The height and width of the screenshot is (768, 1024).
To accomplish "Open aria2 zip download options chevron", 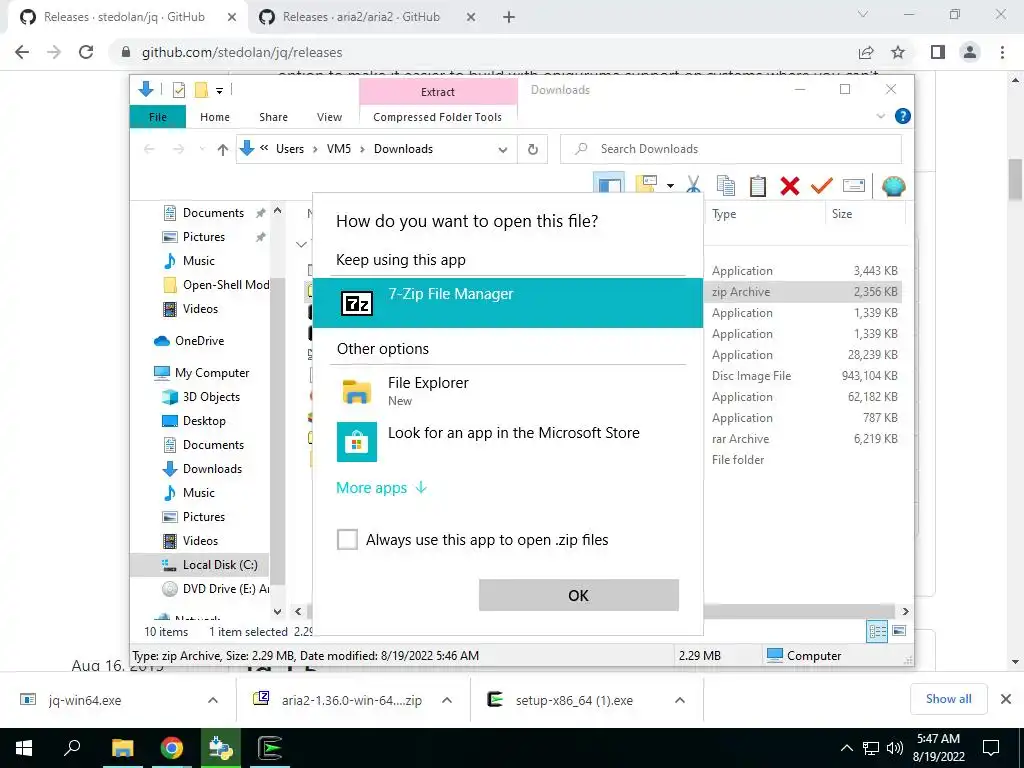I will pyautogui.click(x=447, y=700).
